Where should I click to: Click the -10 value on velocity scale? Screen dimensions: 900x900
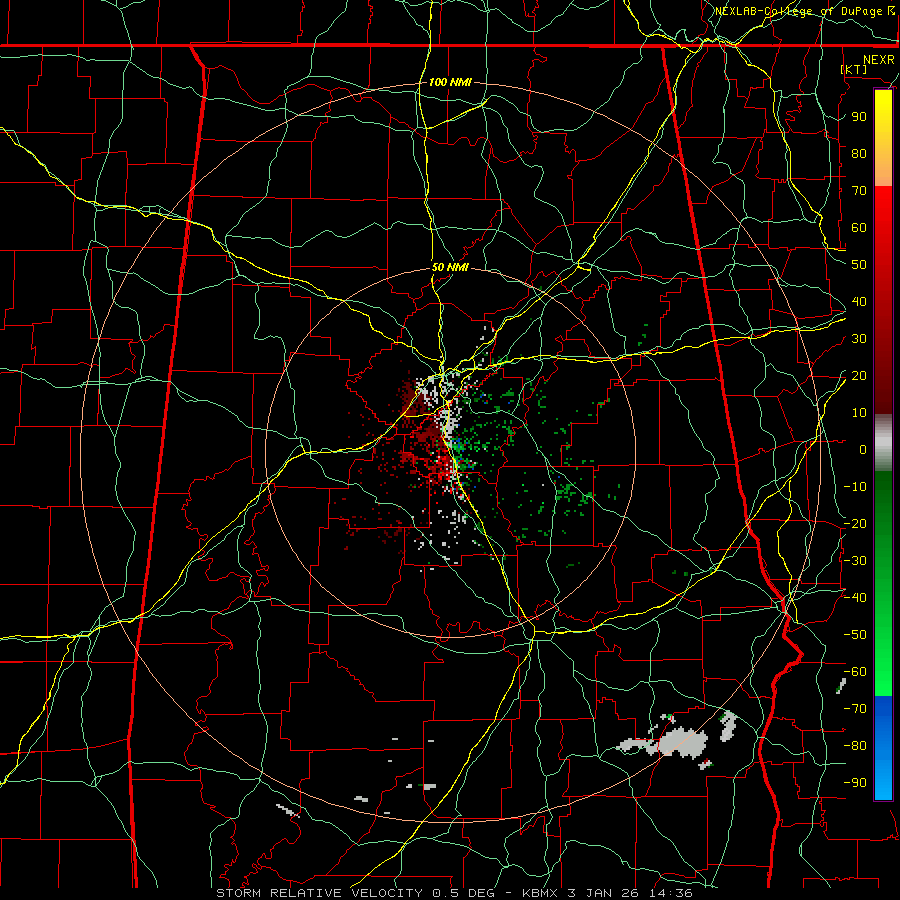(x=855, y=487)
